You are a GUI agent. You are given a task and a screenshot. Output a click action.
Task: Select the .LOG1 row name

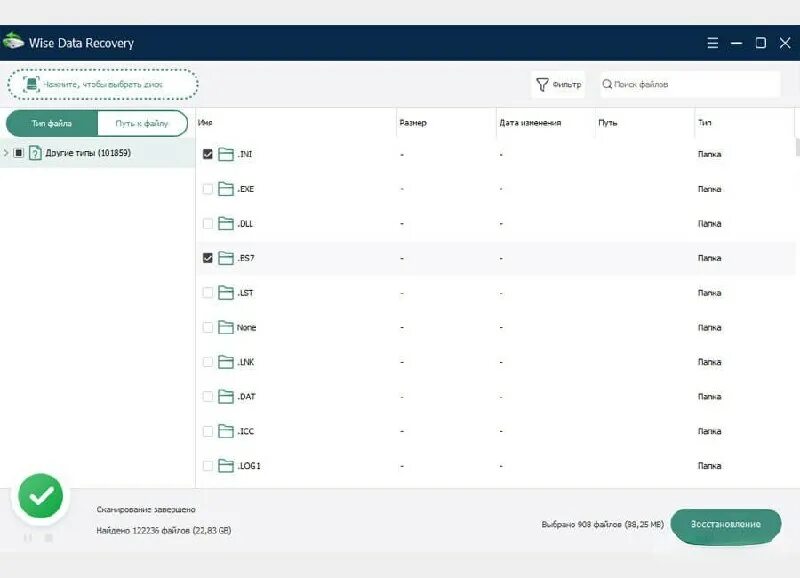pos(248,466)
